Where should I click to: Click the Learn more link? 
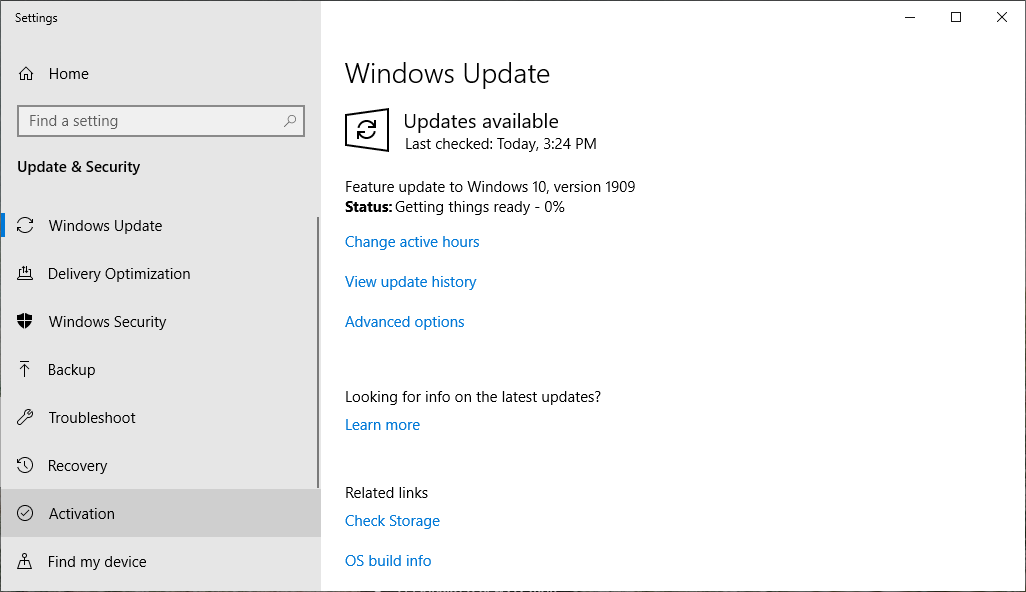(x=382, y=425)
